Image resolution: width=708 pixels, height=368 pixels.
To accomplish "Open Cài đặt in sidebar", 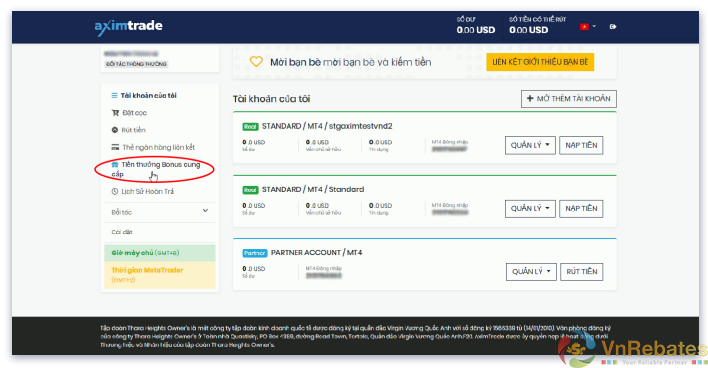I will coord(122,232).
